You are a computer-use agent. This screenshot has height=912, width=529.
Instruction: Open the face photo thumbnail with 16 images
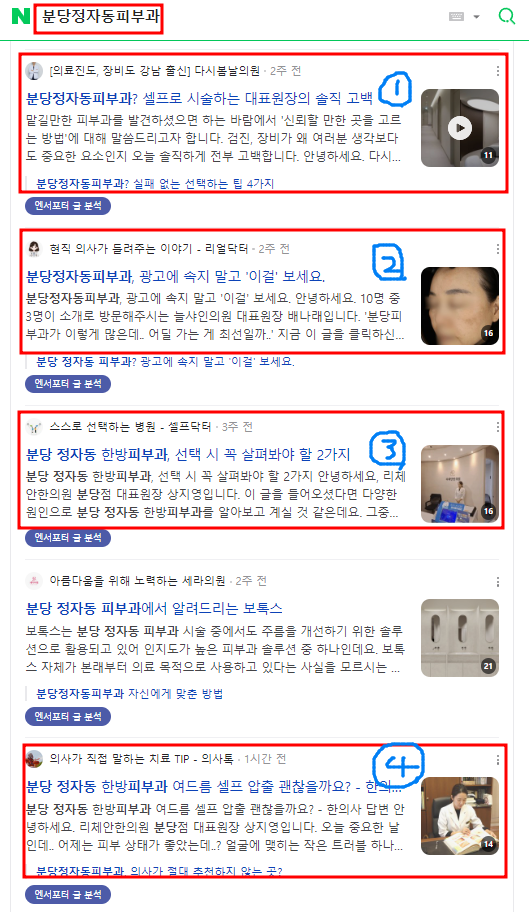[x=460, y=306]
